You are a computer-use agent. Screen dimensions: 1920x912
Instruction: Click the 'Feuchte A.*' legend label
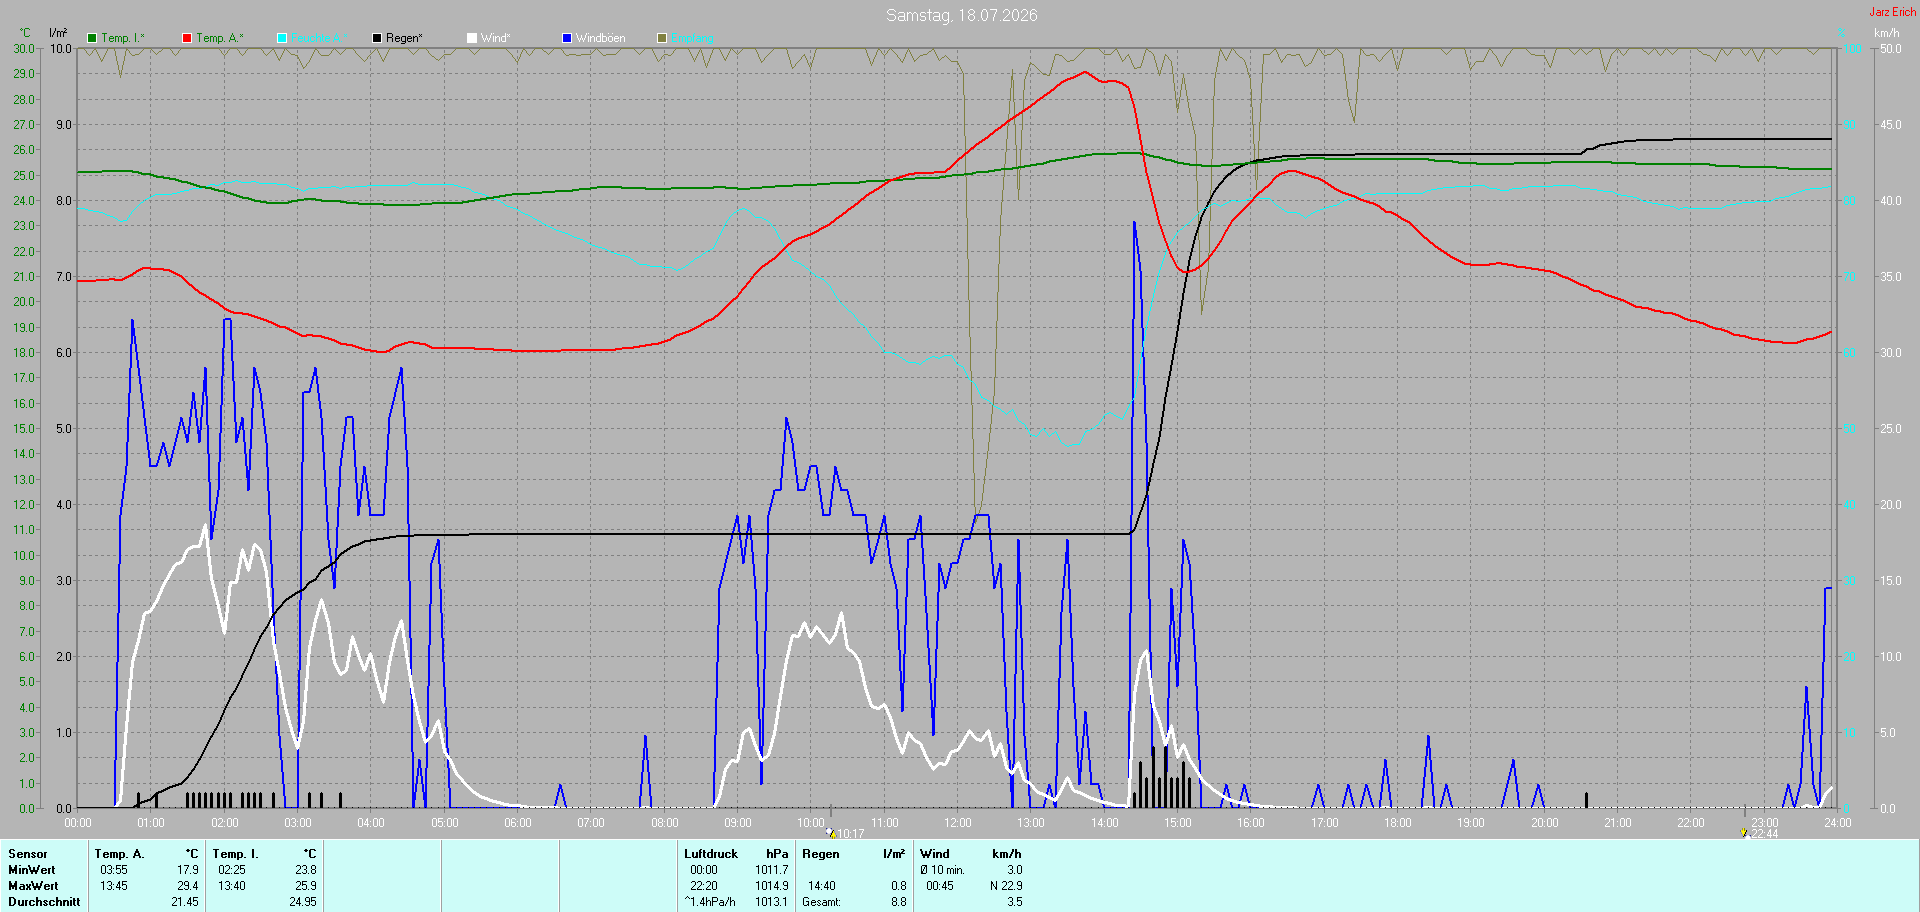pos(320,38)
